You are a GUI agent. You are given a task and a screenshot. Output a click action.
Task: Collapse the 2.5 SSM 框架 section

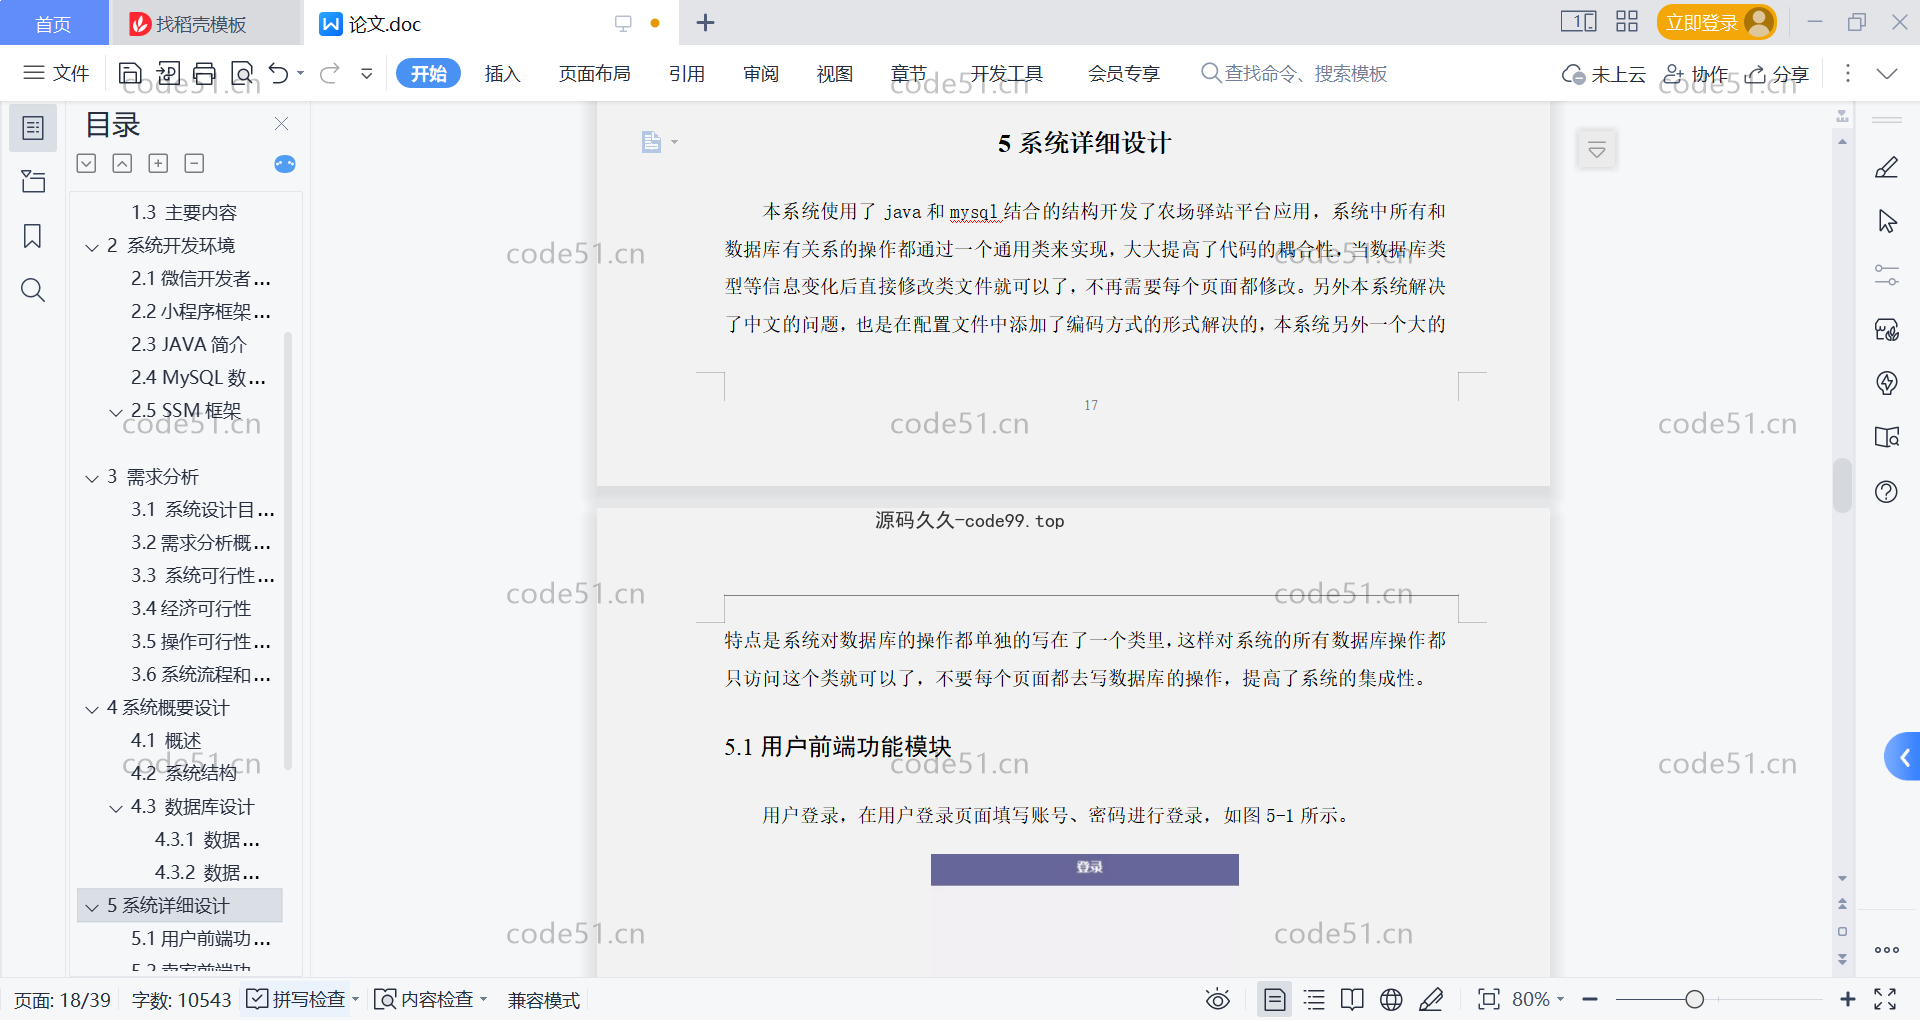(116, 412)
